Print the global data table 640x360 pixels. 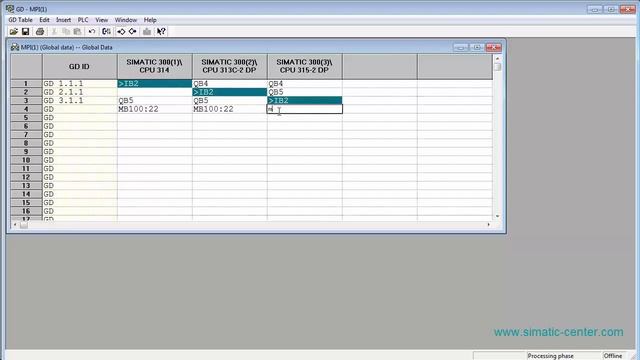point(40,31)
